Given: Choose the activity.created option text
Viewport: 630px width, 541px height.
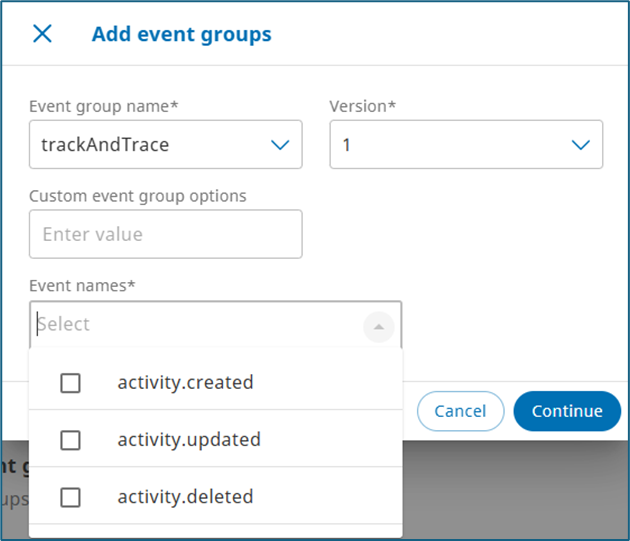Looking at the screenshot, I should point(185,382).
